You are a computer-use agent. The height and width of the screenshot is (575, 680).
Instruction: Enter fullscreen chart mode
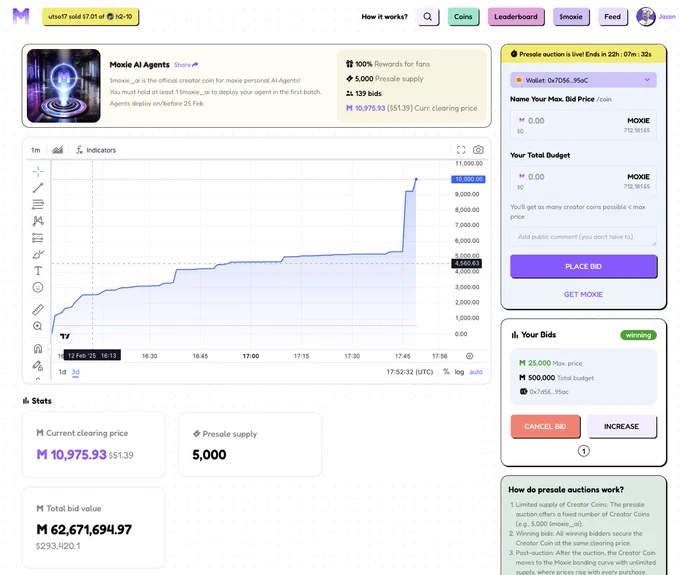coord(461,150)
